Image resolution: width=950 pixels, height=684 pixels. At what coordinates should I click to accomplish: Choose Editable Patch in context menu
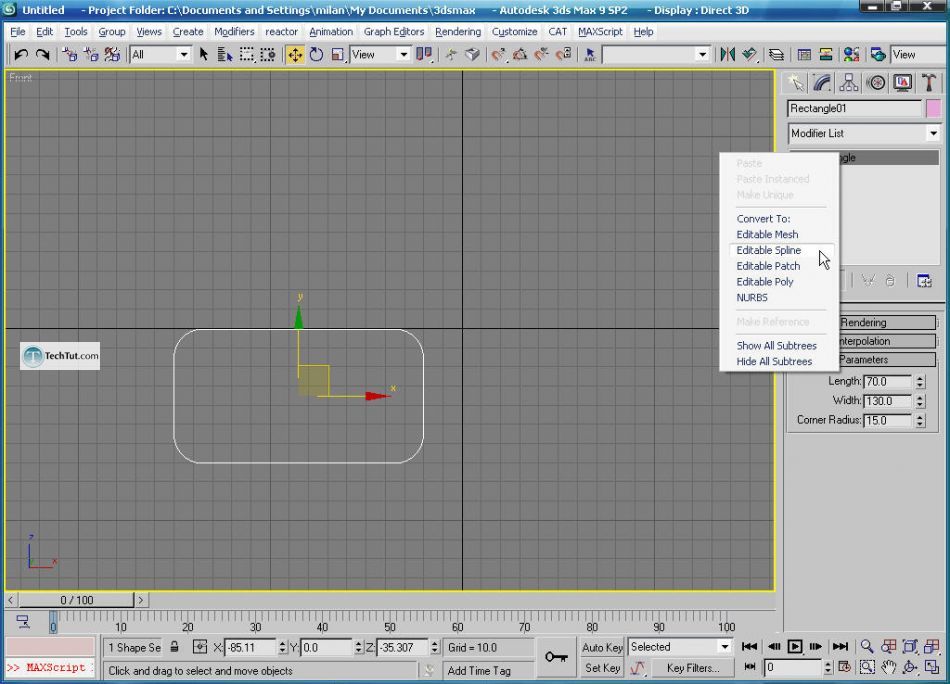(x=768, y=266)
